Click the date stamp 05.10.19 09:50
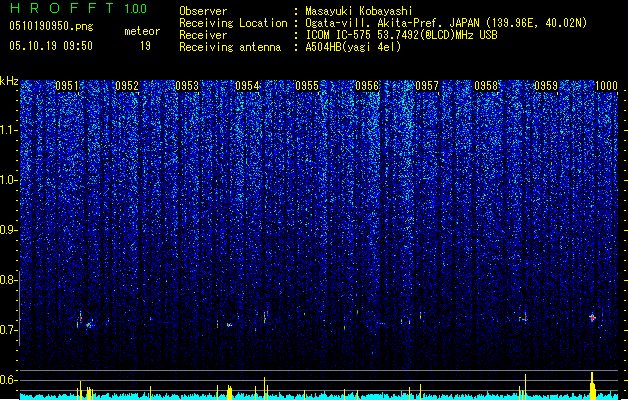Image resolution: width=629 pixels, height=400 pixels. (51, 46)
